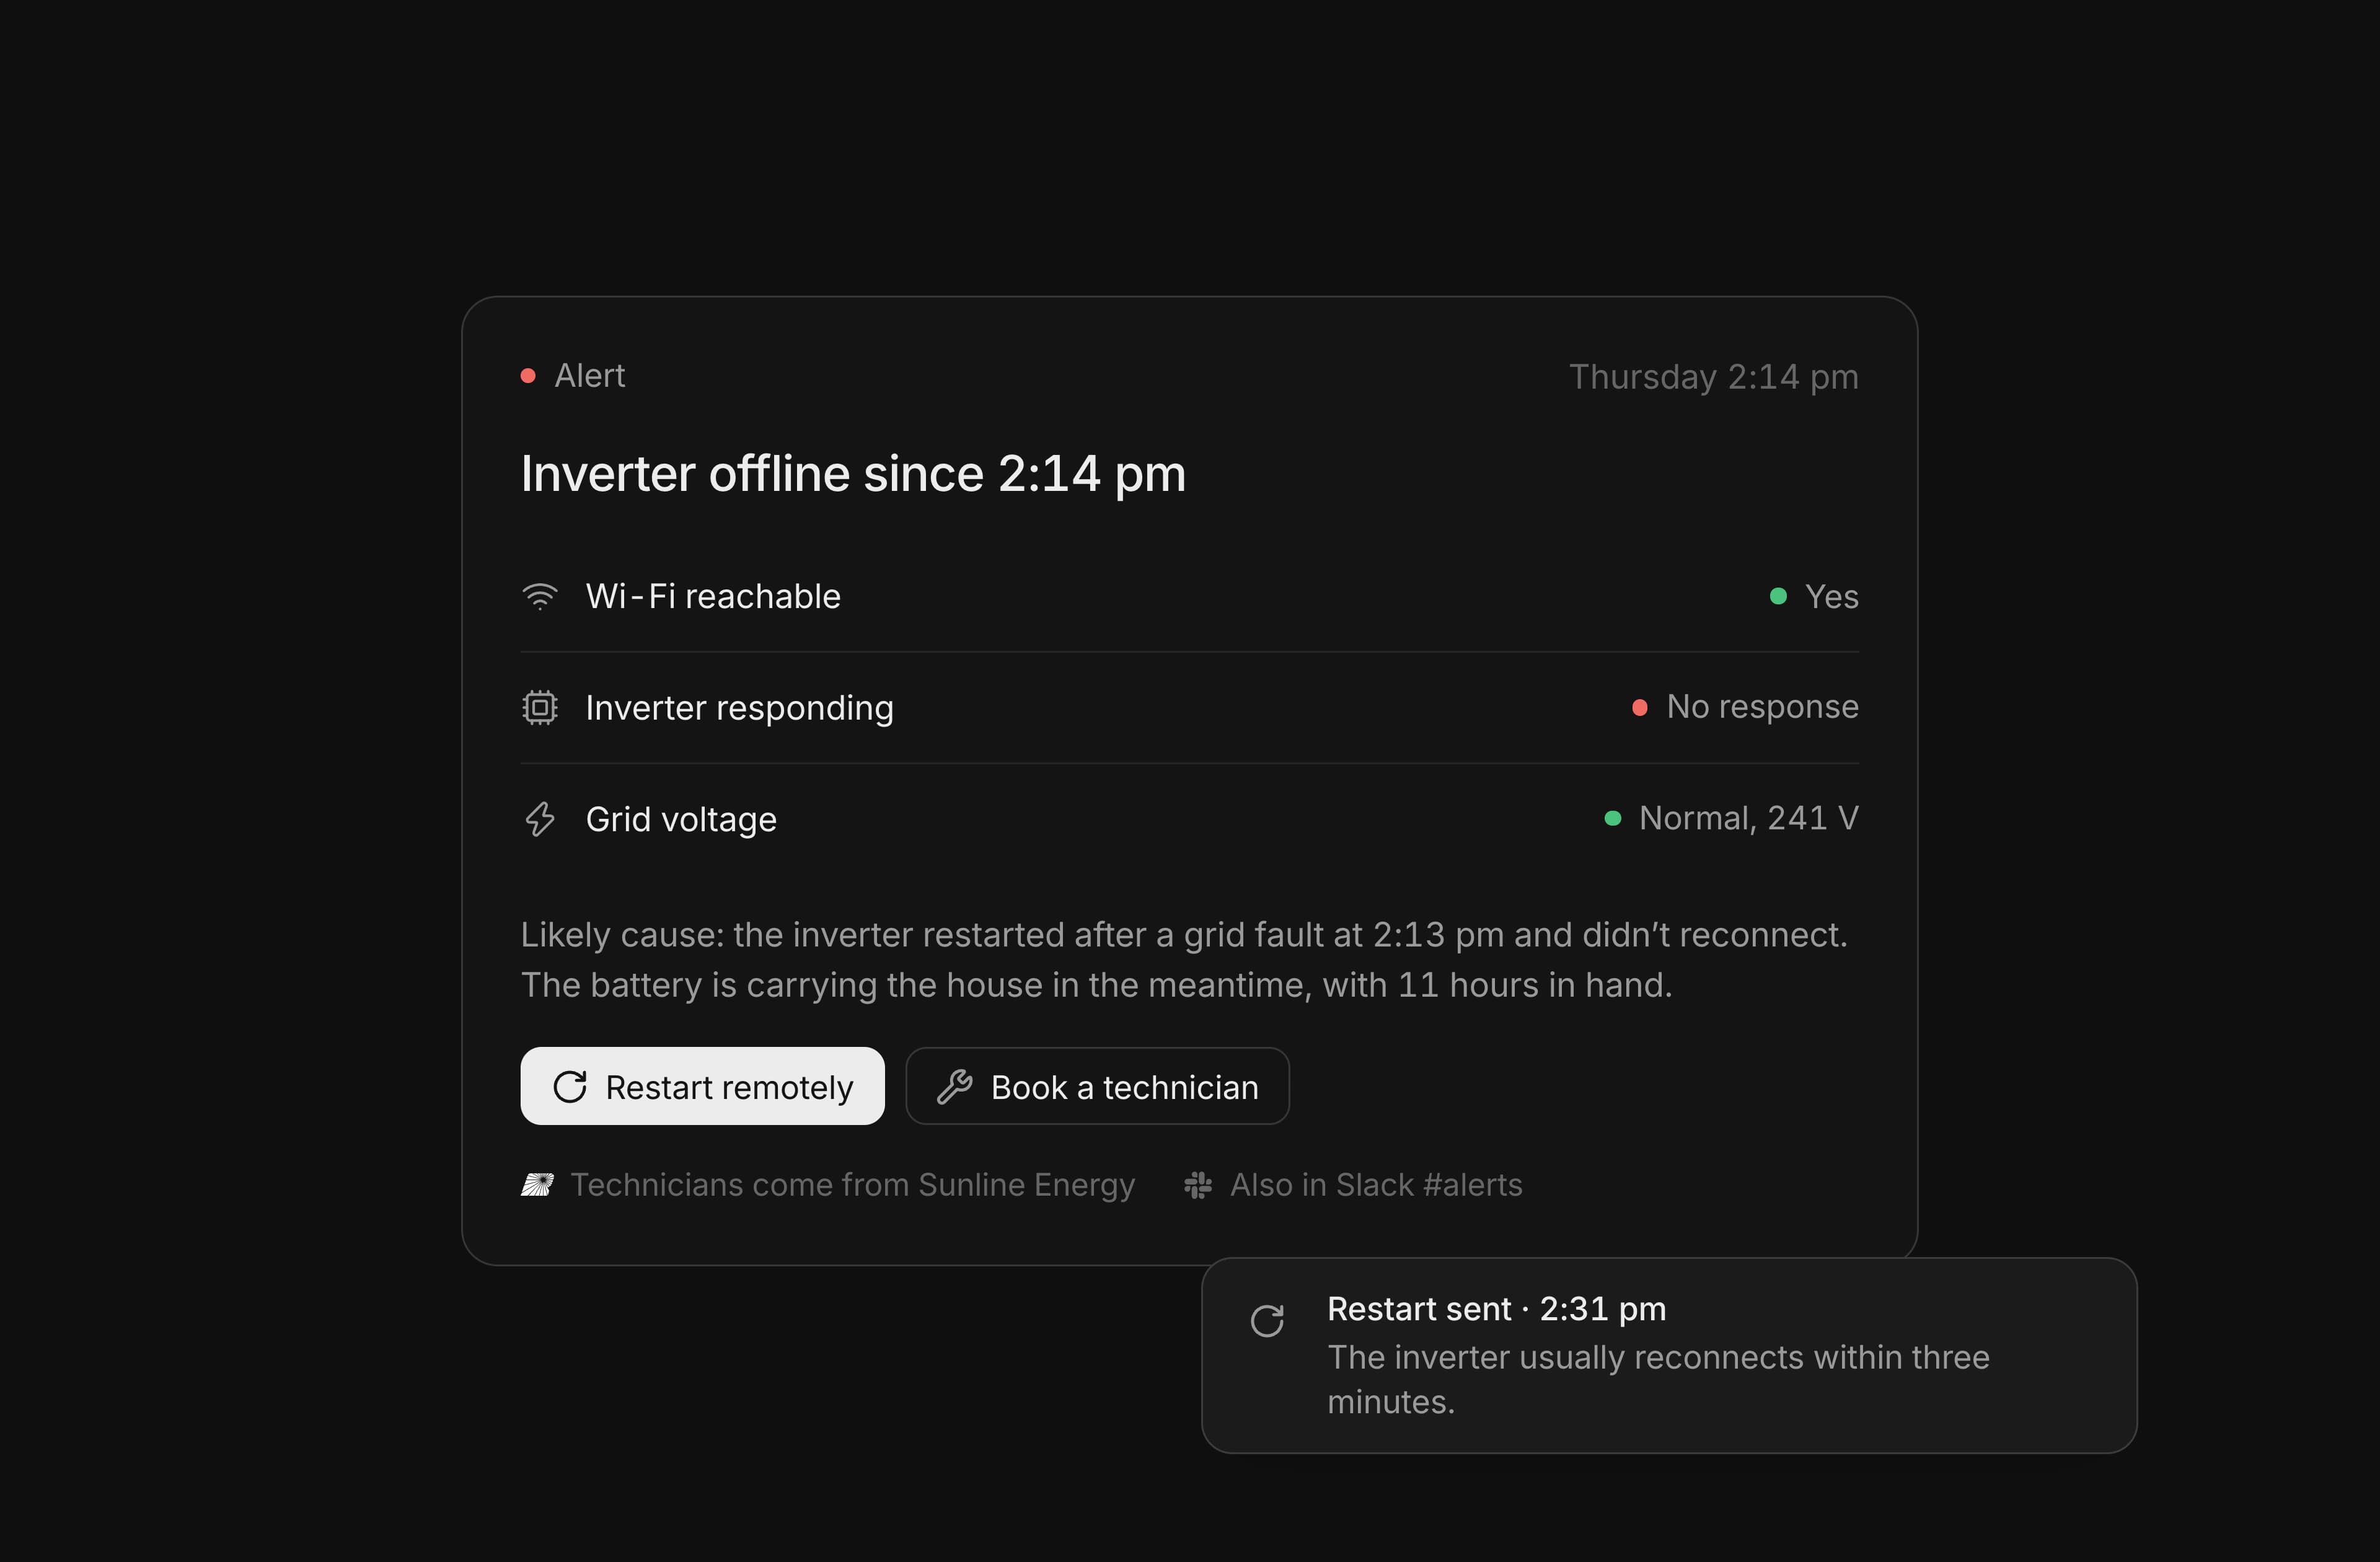Image resolution: width=2380 pixels, height=1562 pixels.
Task: Click the Normal, 241 V status value
Action: (1748, 819)
